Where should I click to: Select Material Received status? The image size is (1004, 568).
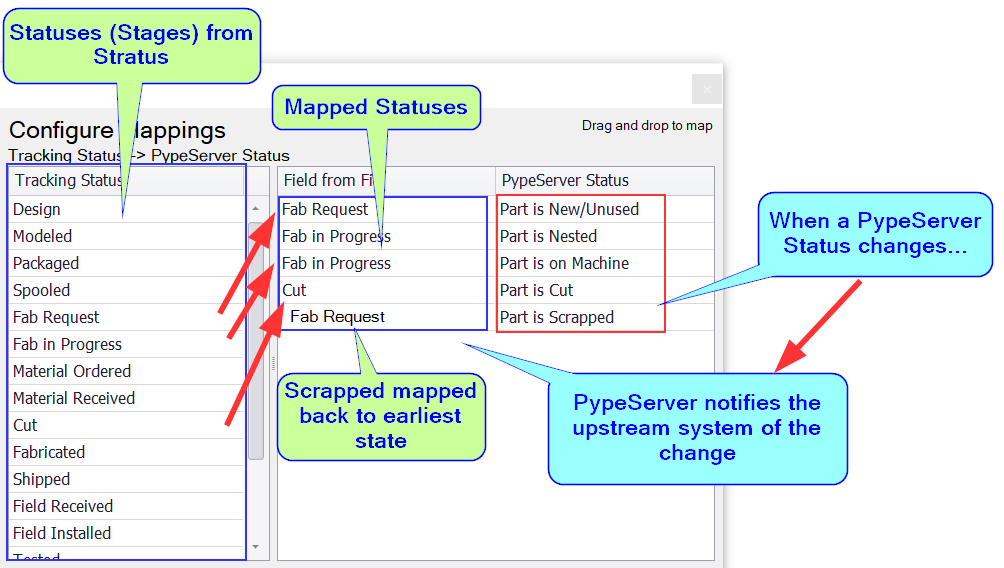(127, 398)
